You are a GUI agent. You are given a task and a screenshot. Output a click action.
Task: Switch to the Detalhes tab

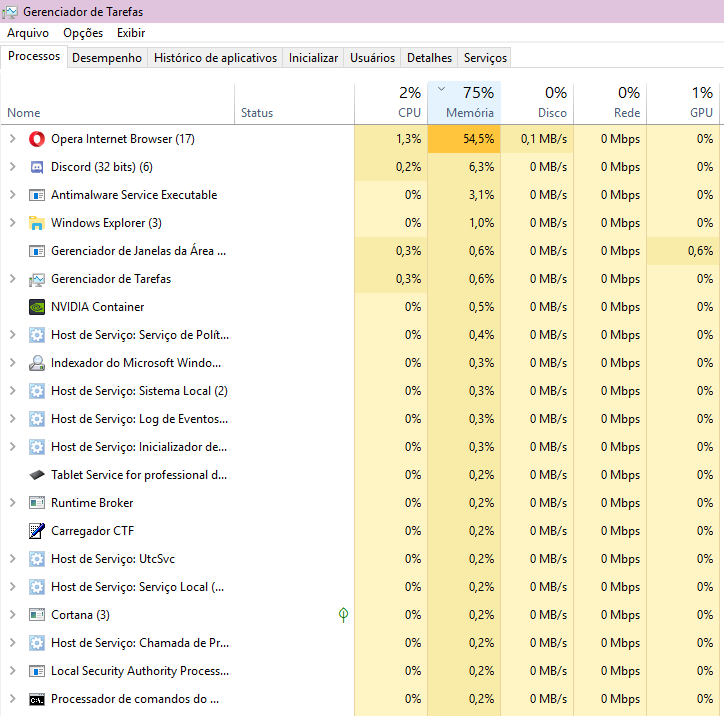[x=429, y=58]
